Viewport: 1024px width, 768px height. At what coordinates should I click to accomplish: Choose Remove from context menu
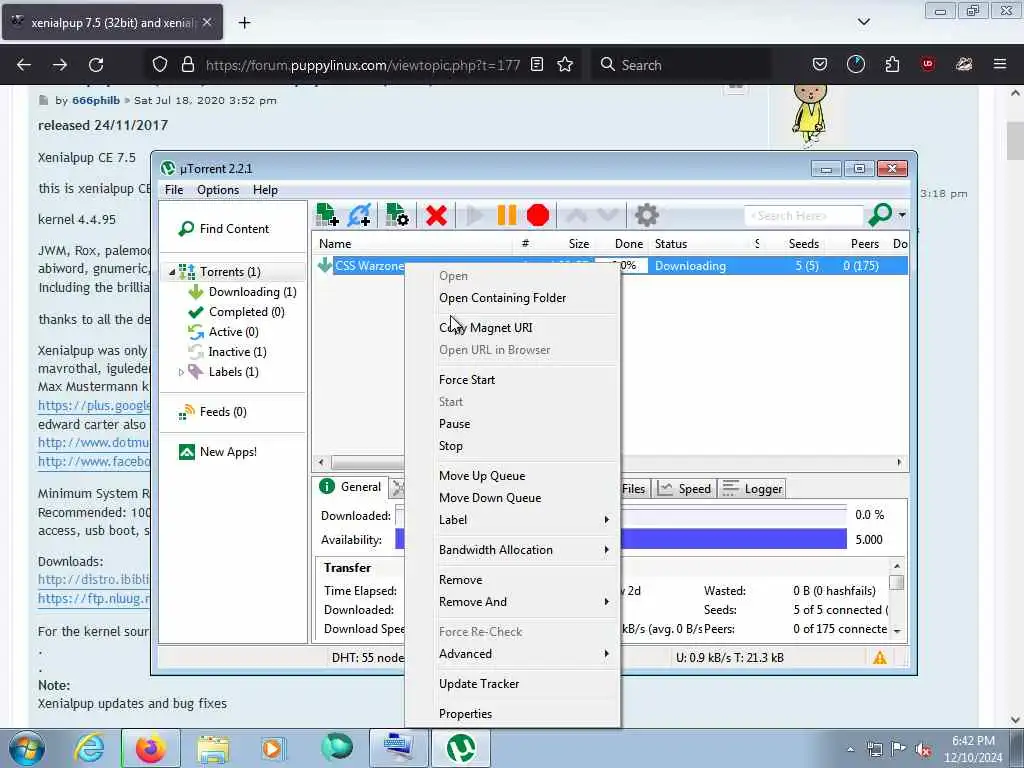pos(512,580)
